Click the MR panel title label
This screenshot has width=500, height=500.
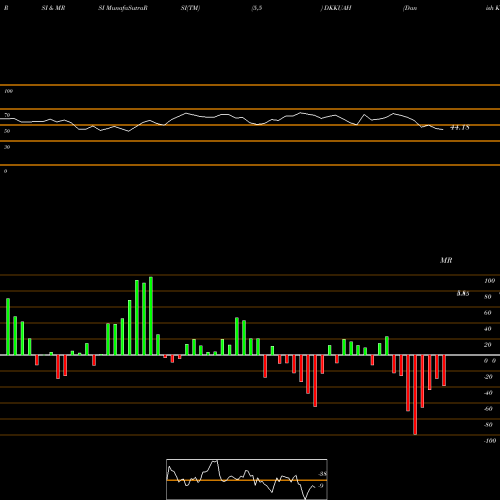point(446,260)
